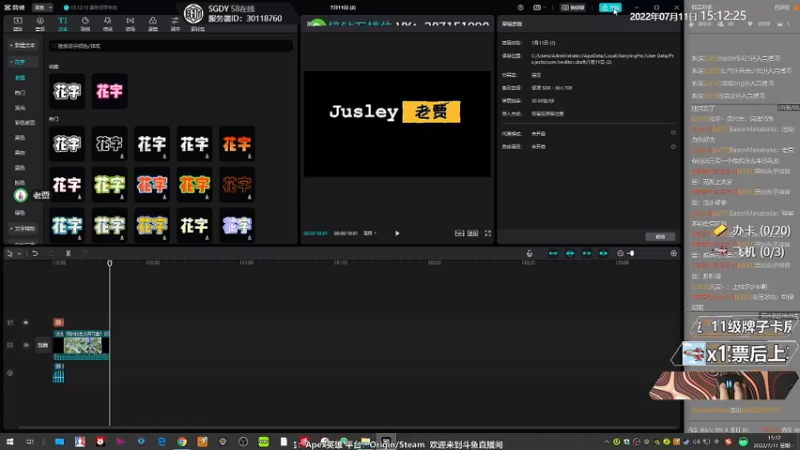Screen dimensions: 800x450
Task: Open the layout dropdown in title bar
Action: (539, 8)
